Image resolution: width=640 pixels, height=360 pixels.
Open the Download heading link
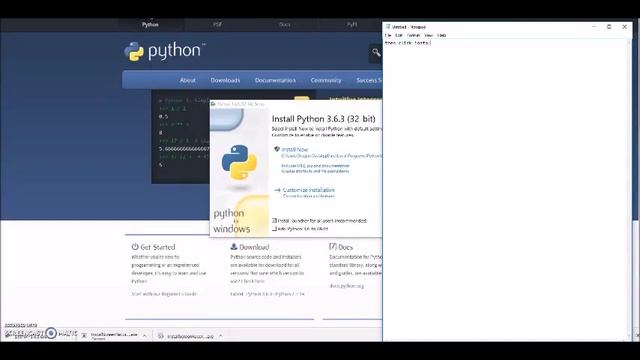click(x=254, y=247)
